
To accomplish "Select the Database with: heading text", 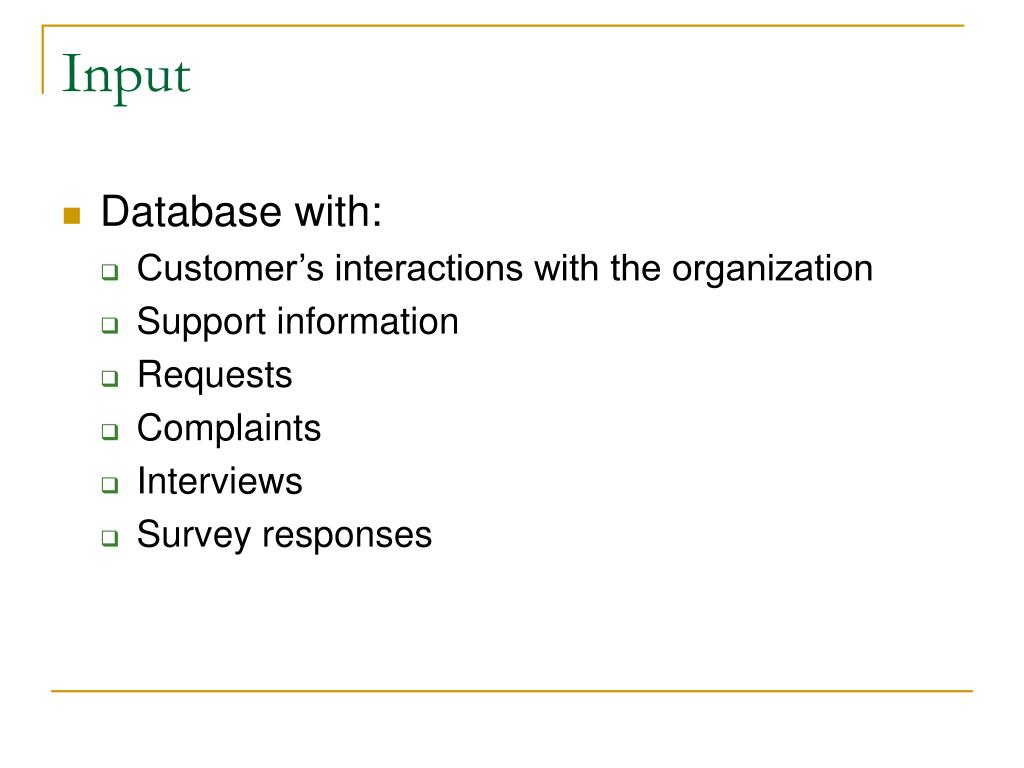I will [x=242, y=212].
